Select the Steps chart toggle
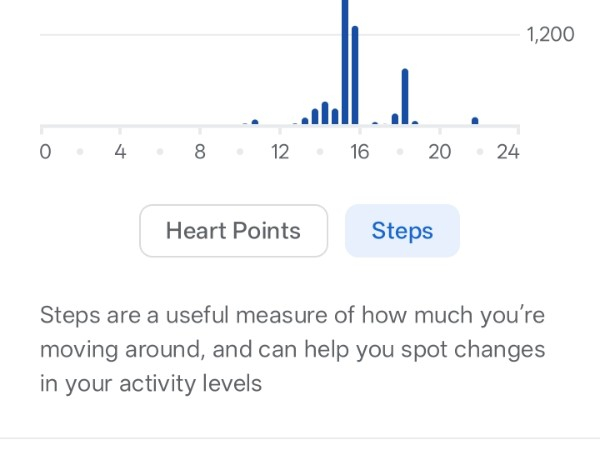 (402, 231)
